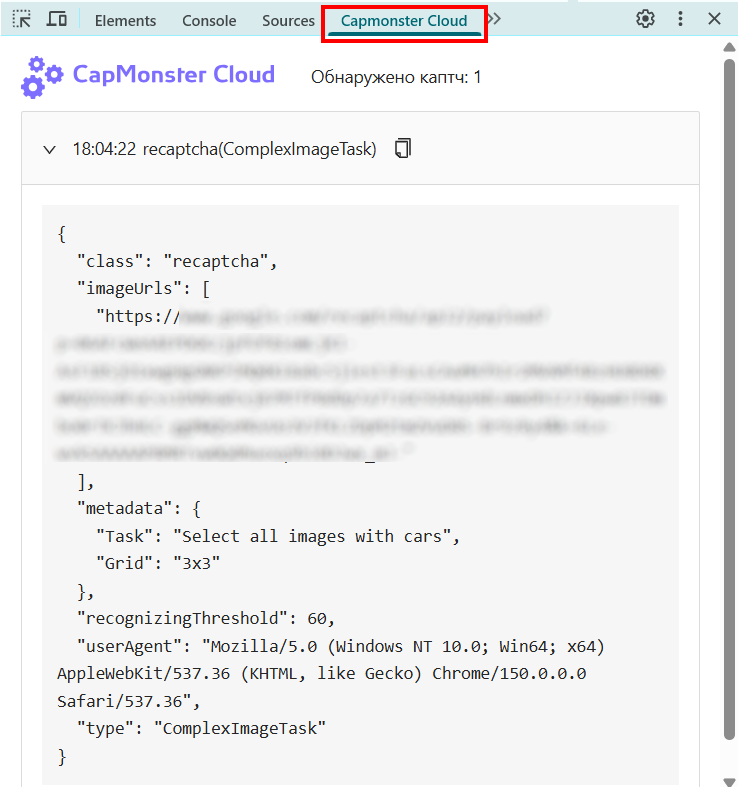This screenshot has width=738, height=787.
Task: Click the "Обнаружено капtч: 1" counter text
Action: [x=396, y=77]
